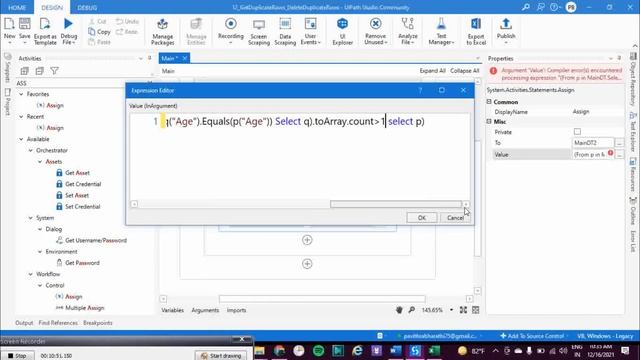Viewport: 640px width, 360px height.
Task: Open the Arguments panel tab
Action: click(205, 310)
